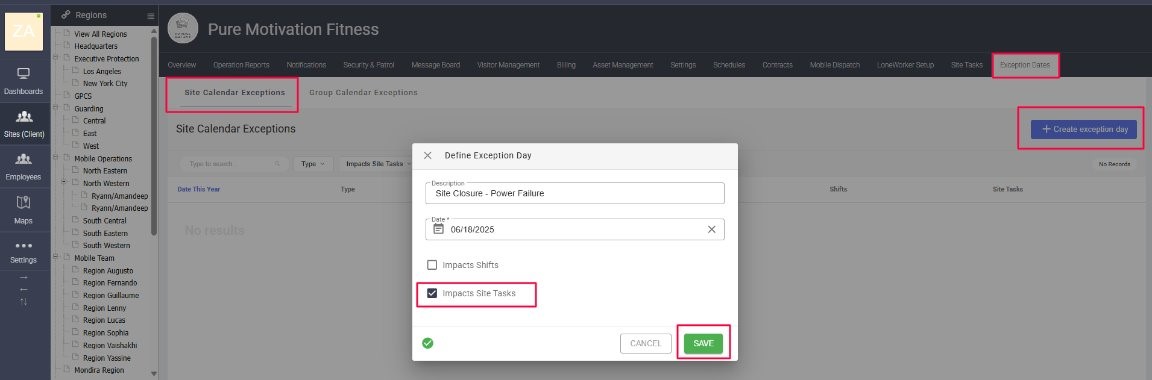Collapse the Mobile Team region node
The height and width of the screenshot is (380, 1152).
[x=56, y=258]
